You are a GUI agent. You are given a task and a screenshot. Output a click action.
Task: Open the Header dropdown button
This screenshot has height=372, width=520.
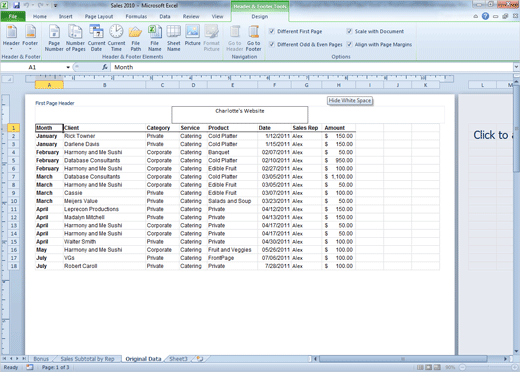pos(11,38)
